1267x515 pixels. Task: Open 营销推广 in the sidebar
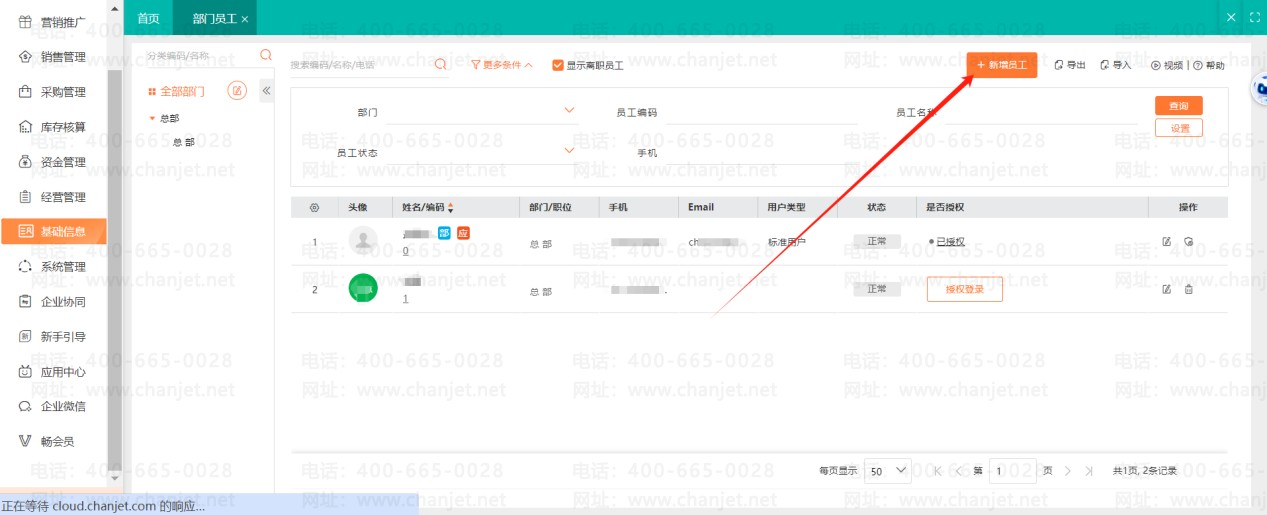54,22
